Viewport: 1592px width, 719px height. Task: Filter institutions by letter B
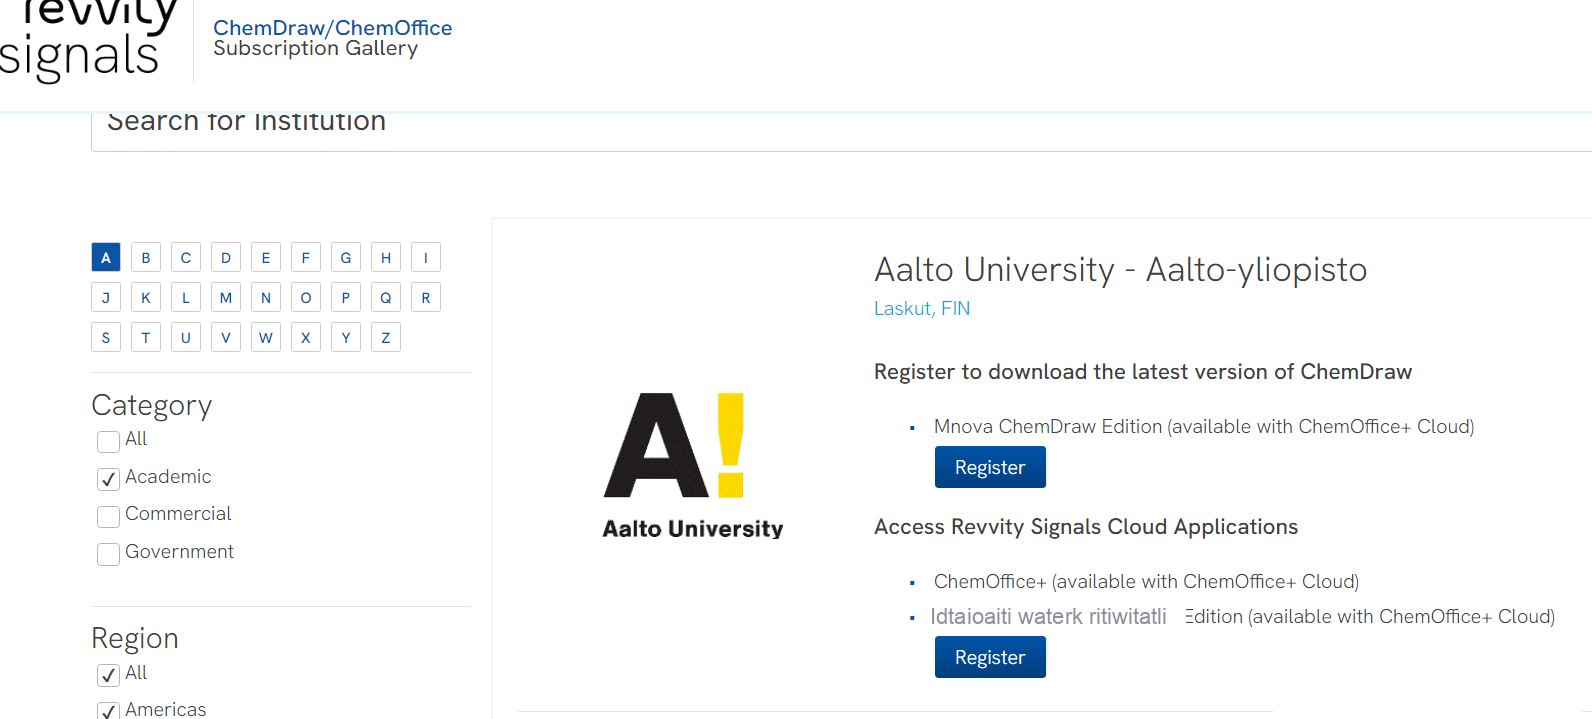point(146,258)
